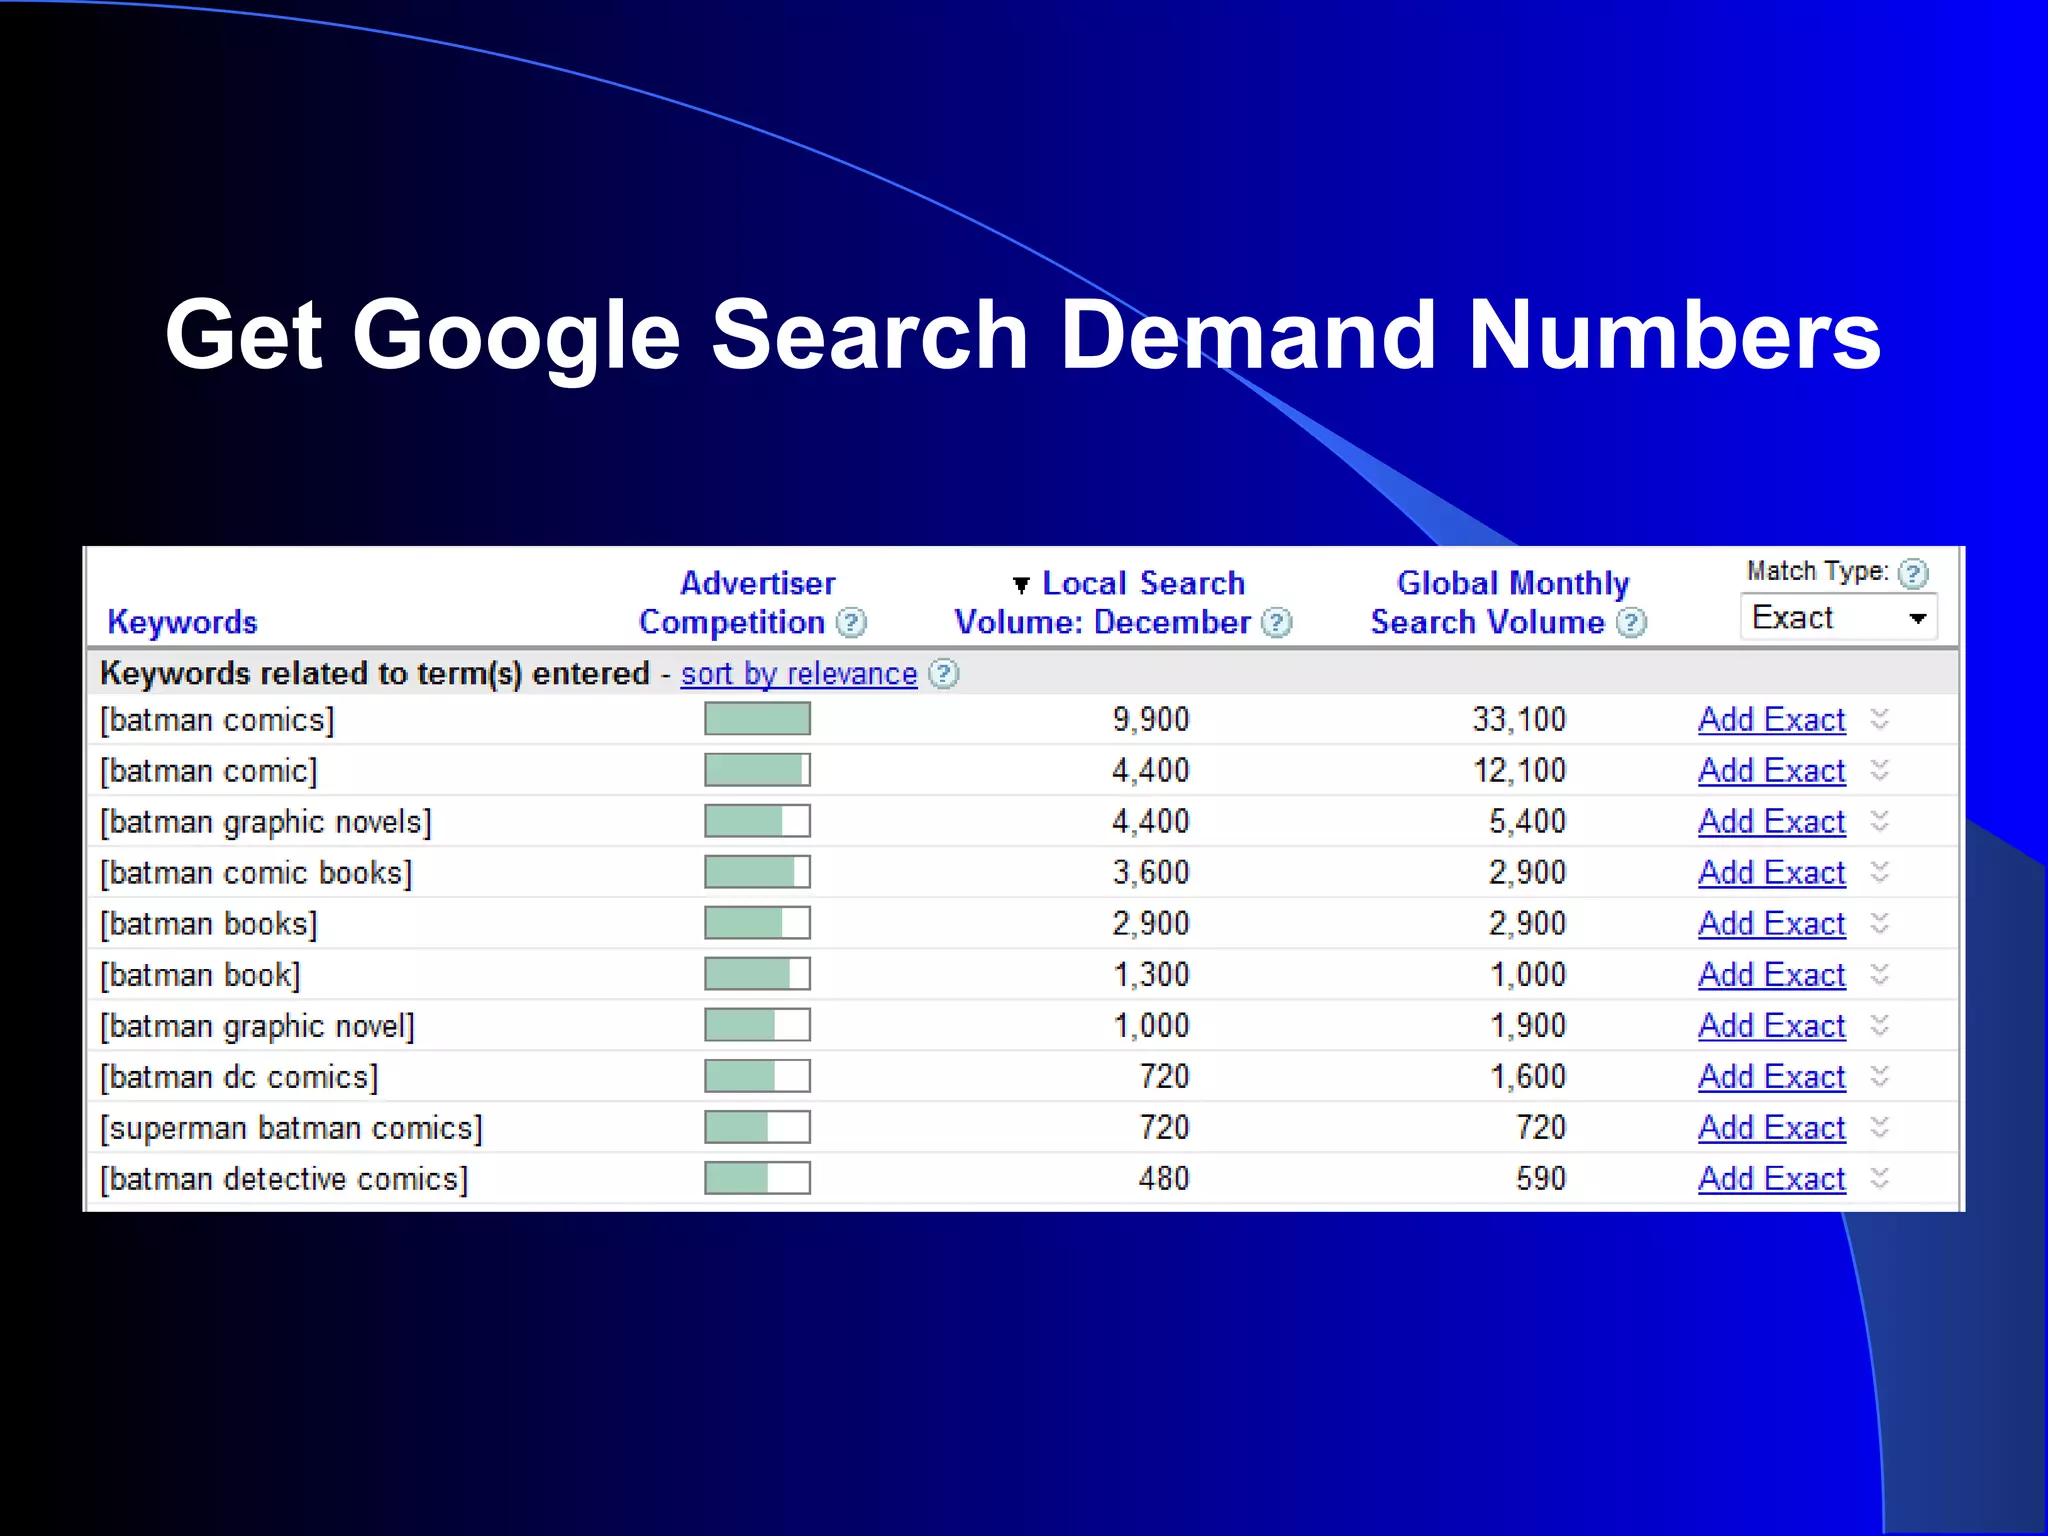Click global volume 1,600

pyautogui.click(x=1527, y=1077)
